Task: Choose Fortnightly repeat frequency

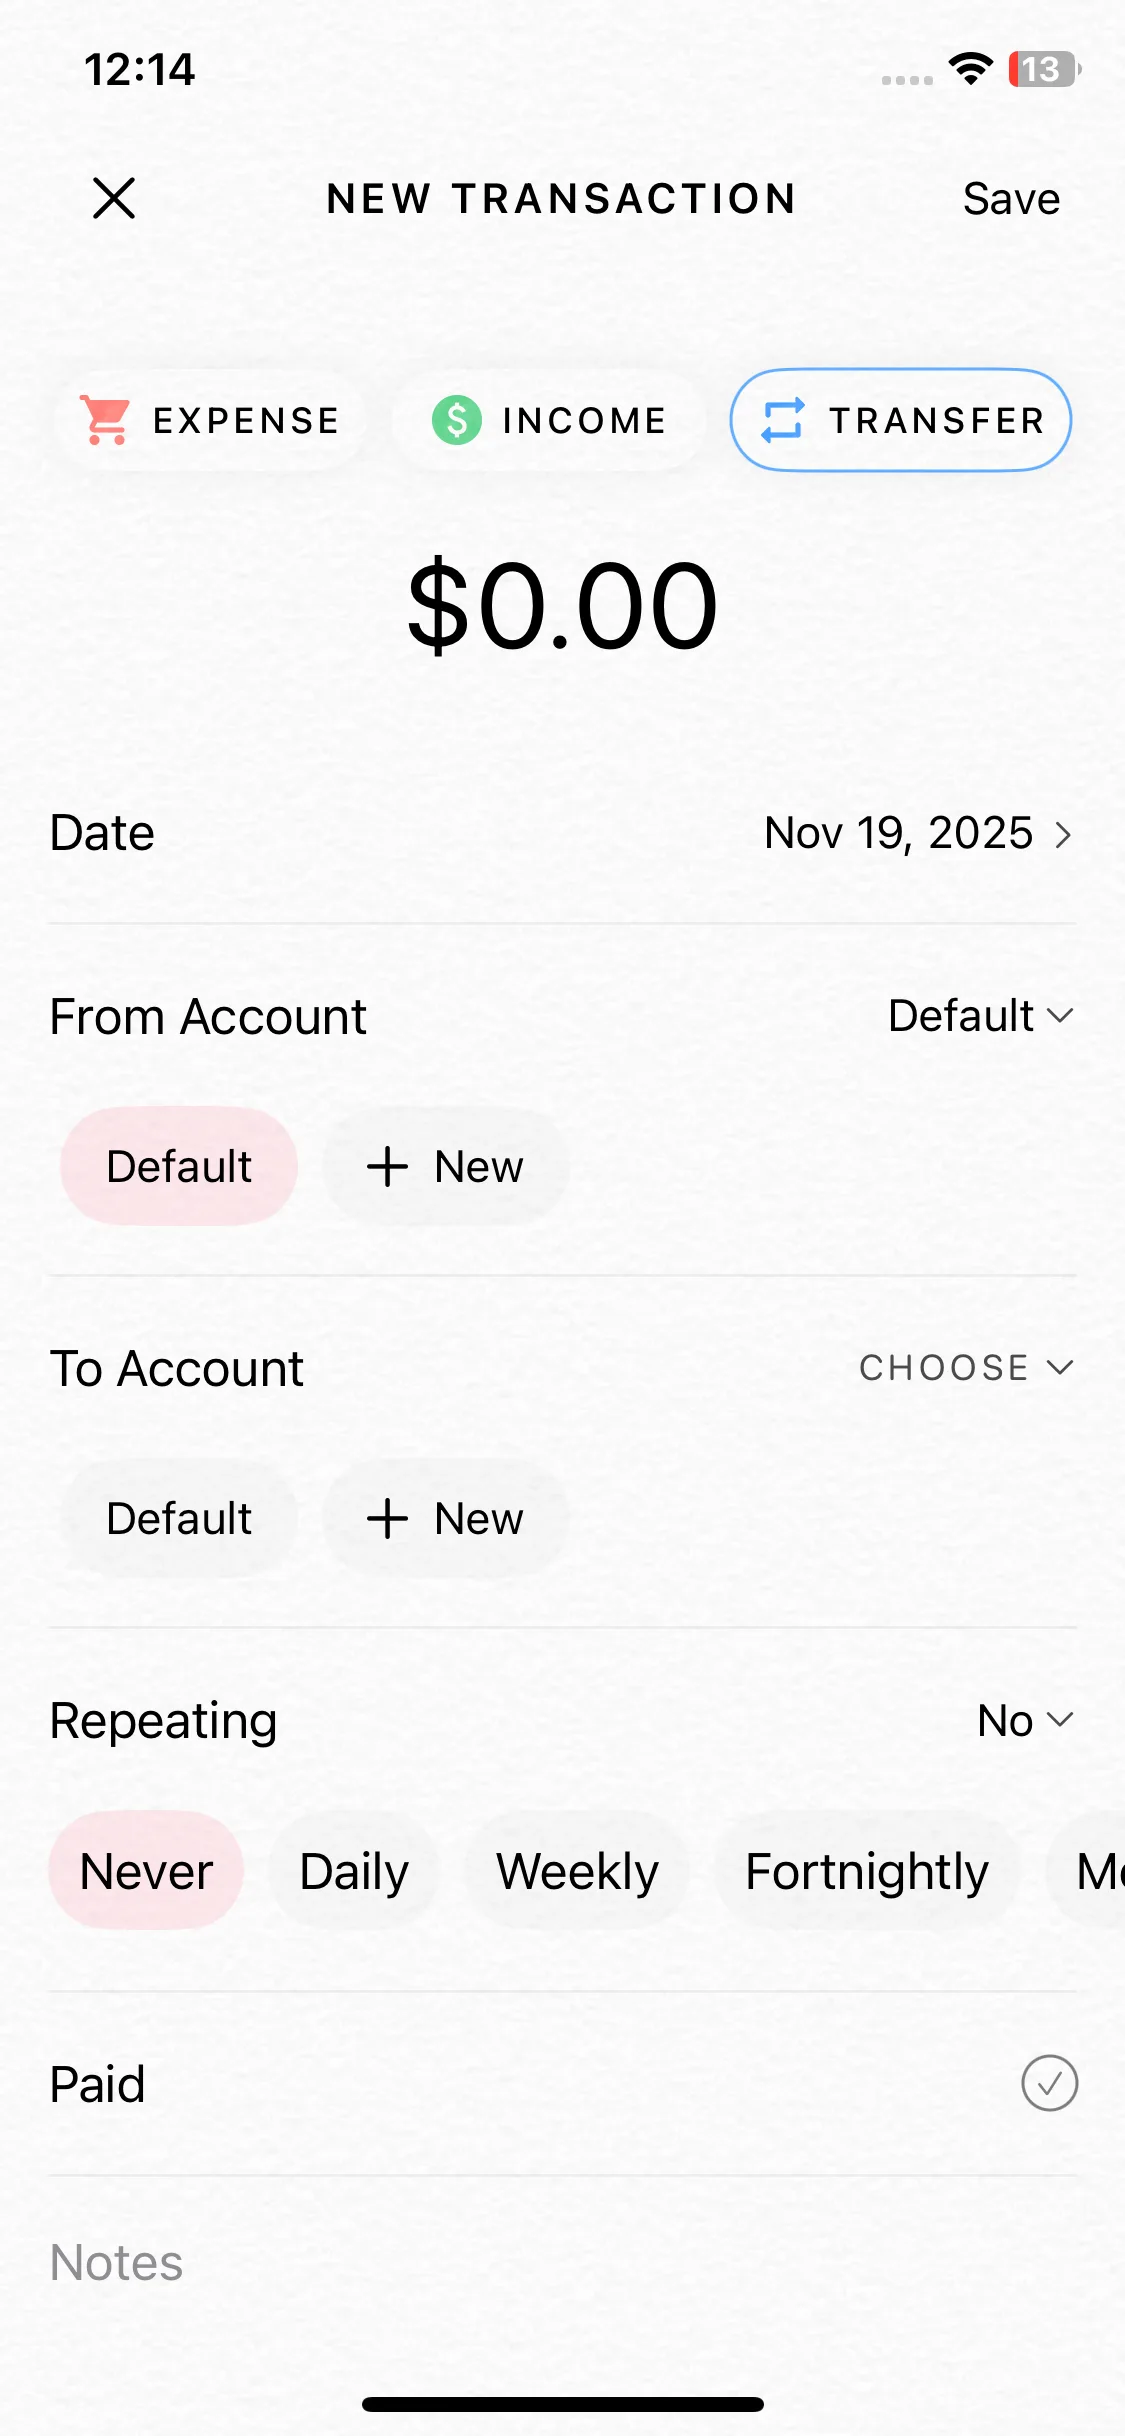Action: click(866, 1871)
